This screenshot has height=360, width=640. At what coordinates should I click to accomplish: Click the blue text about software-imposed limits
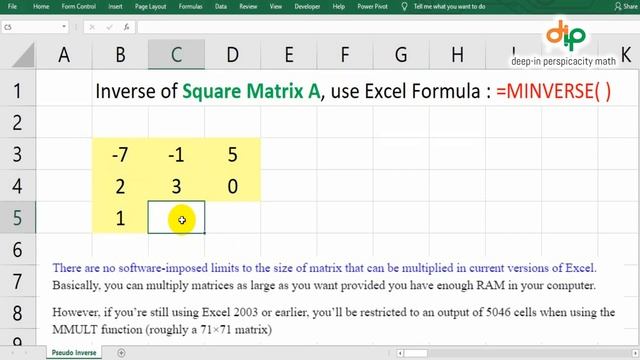click(x=324, y=268)
